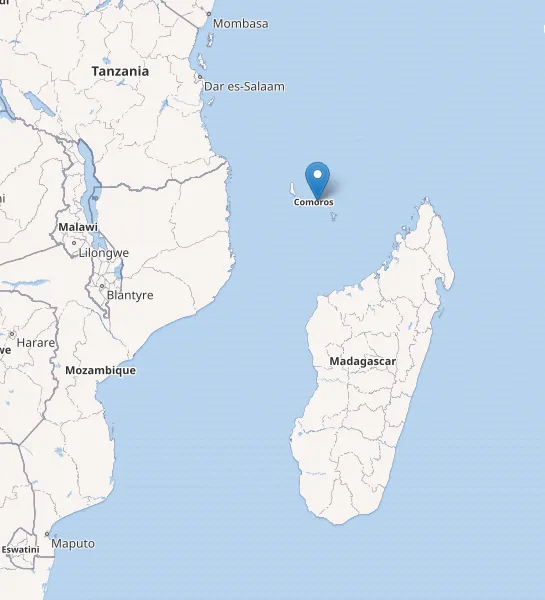The image size is (545, 600).
Task: Click the Blantyre city dot marker
Action: click(102, 286)
